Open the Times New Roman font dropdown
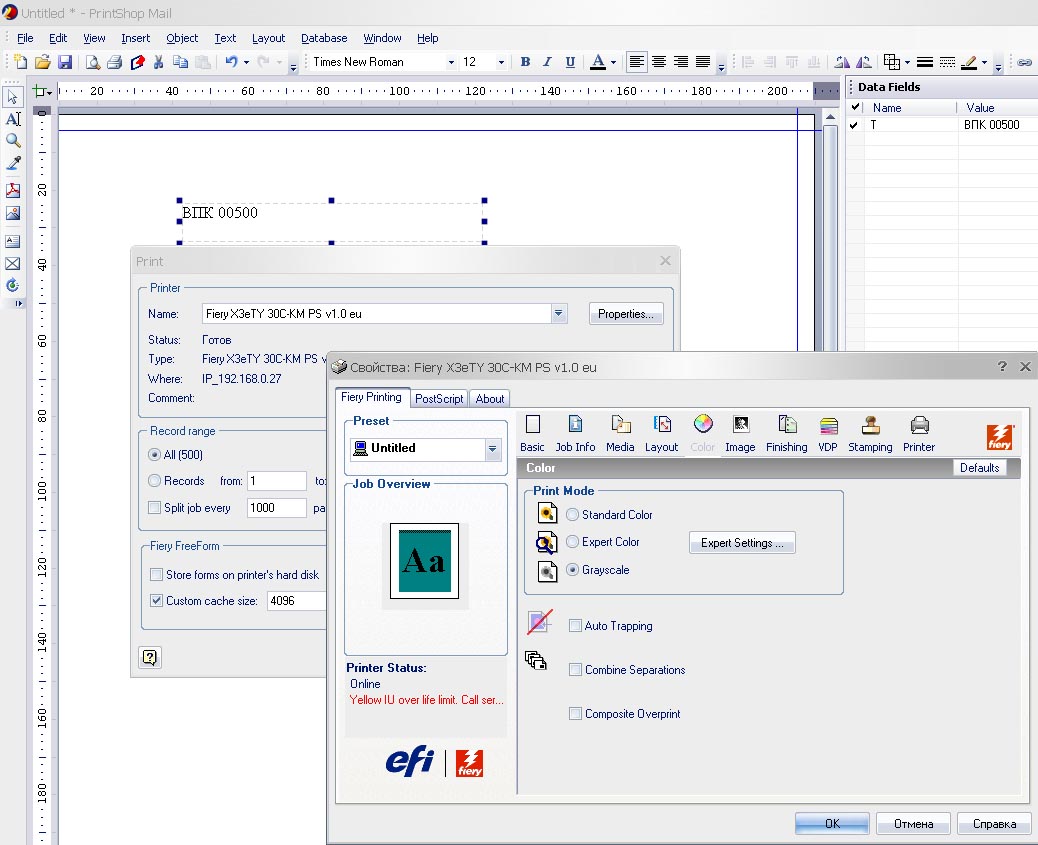Screen dimensions: 1038x845 pyautogui.click(x=451, y=62)
